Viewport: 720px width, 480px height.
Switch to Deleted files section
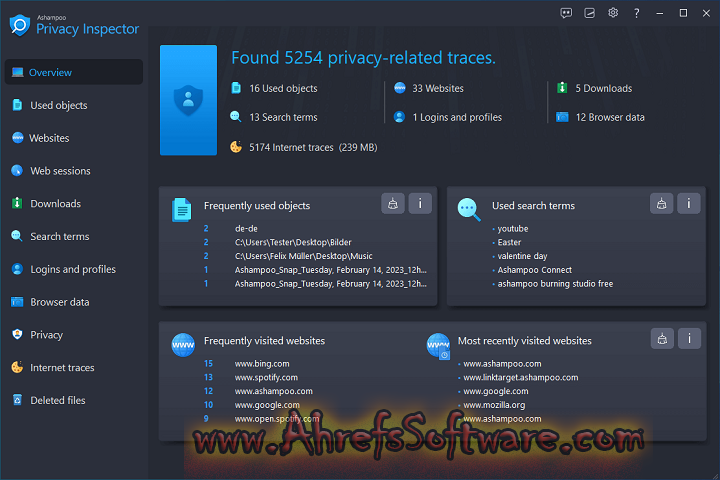(58, 400)
